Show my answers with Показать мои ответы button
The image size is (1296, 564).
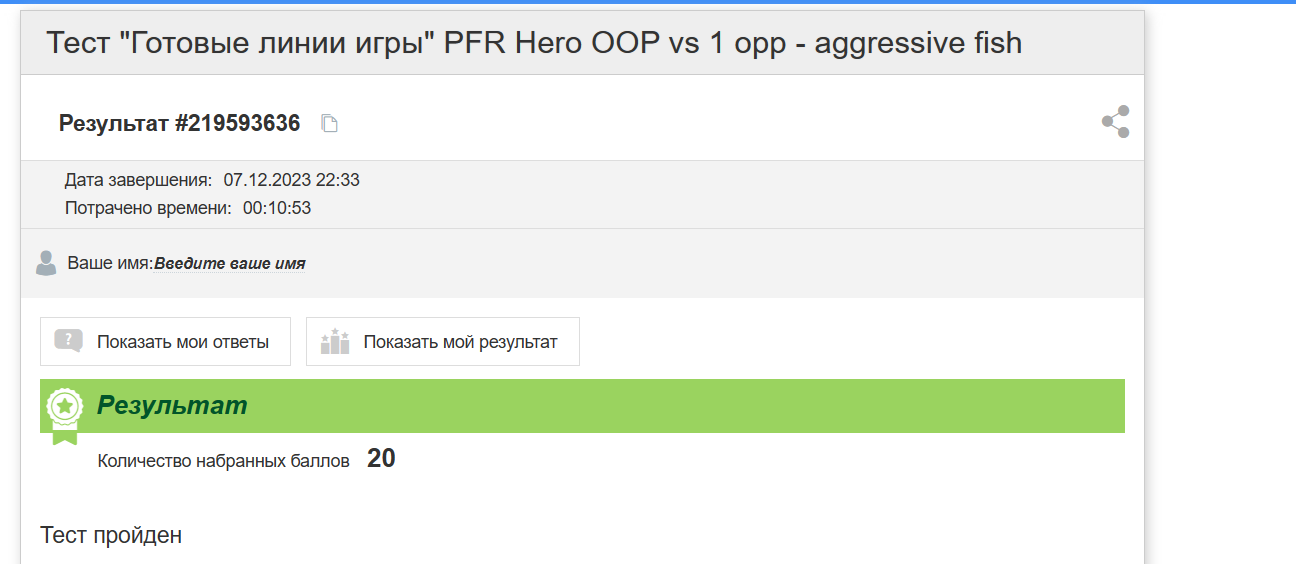pos(165,342)
